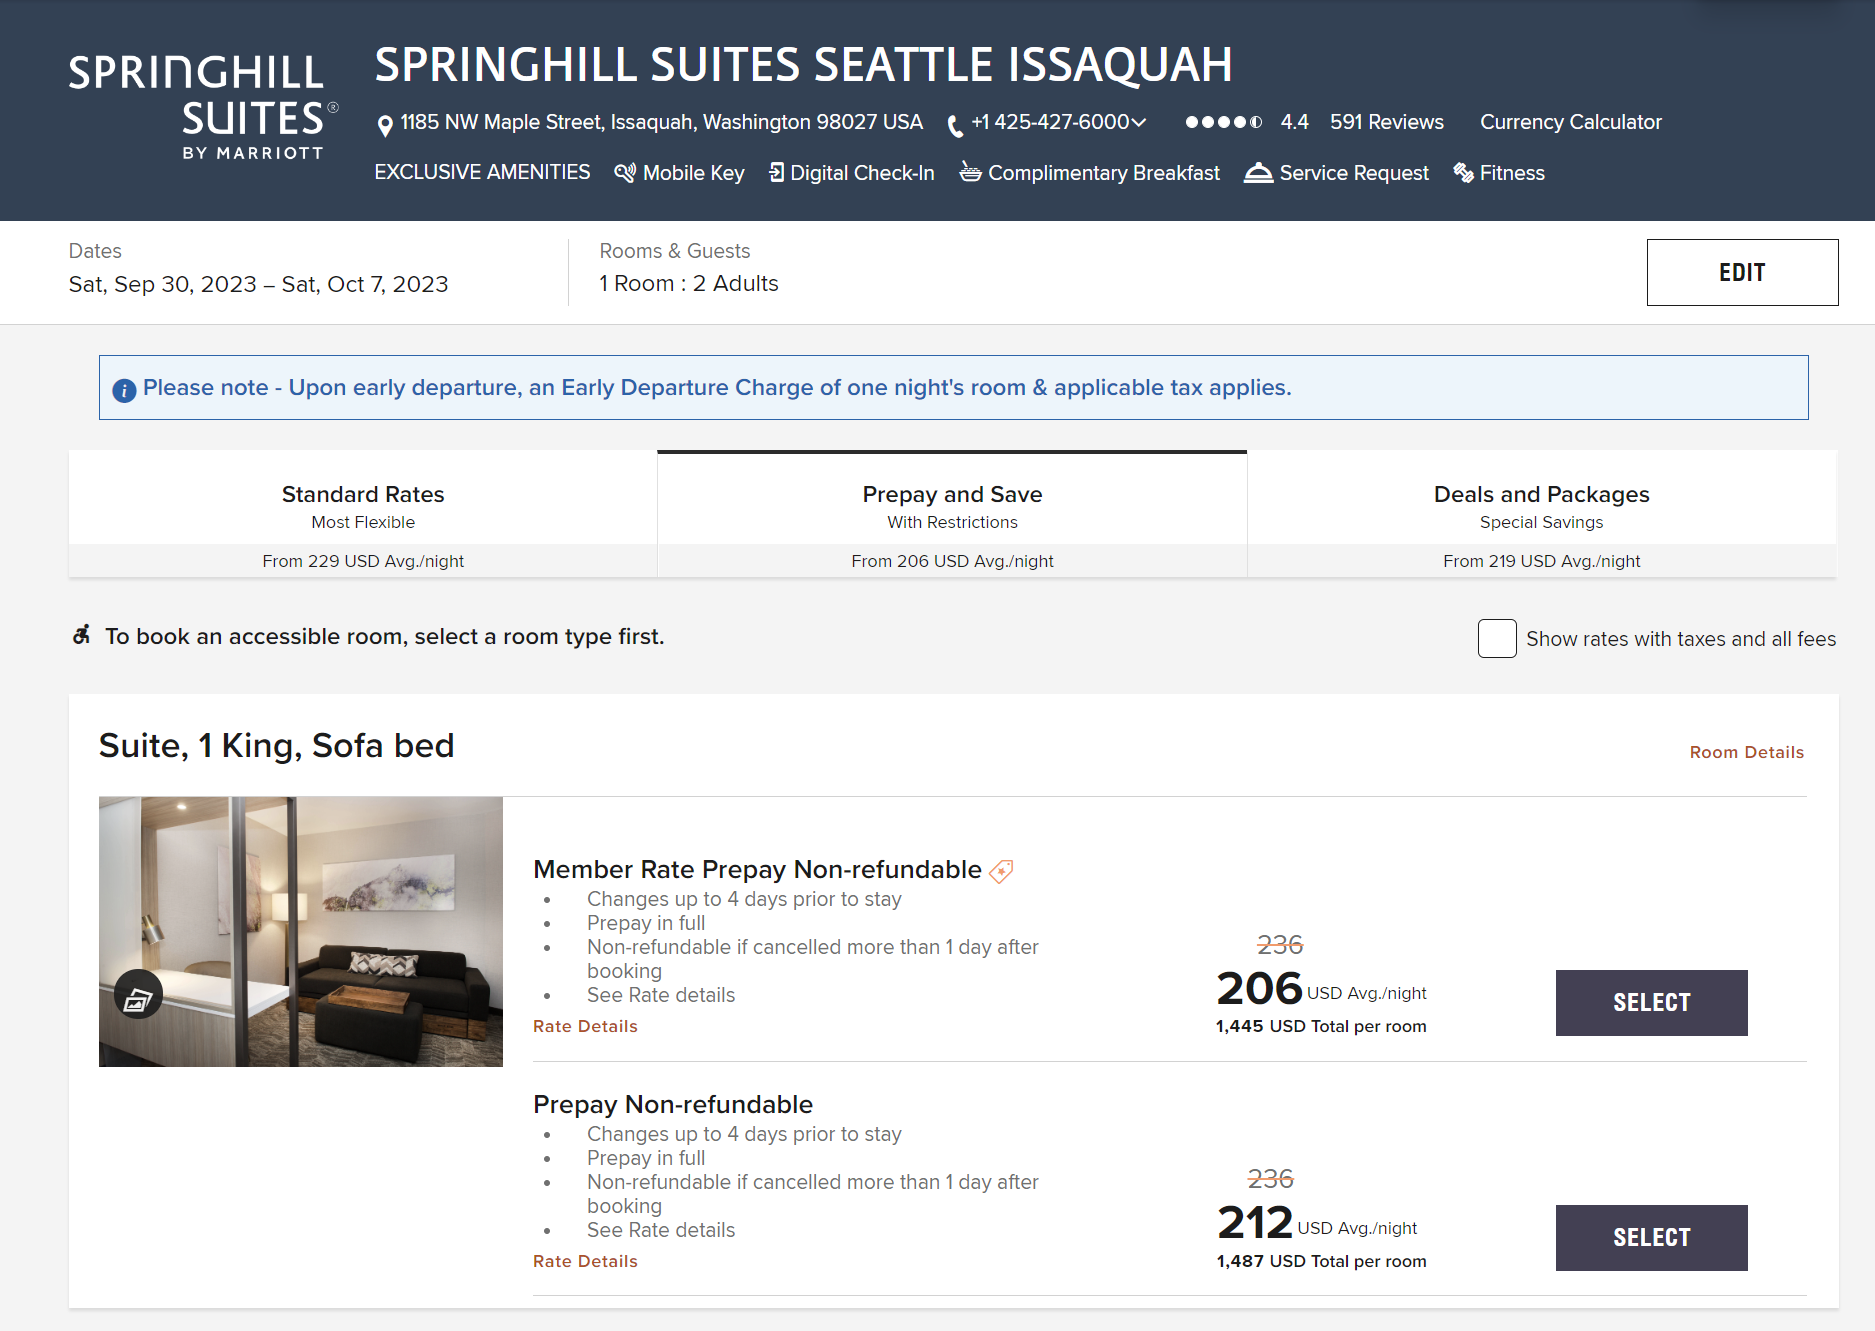
Task: Select the Member Rate Prepay Non-refundable rate
Action: [x=1650, y=1002]
